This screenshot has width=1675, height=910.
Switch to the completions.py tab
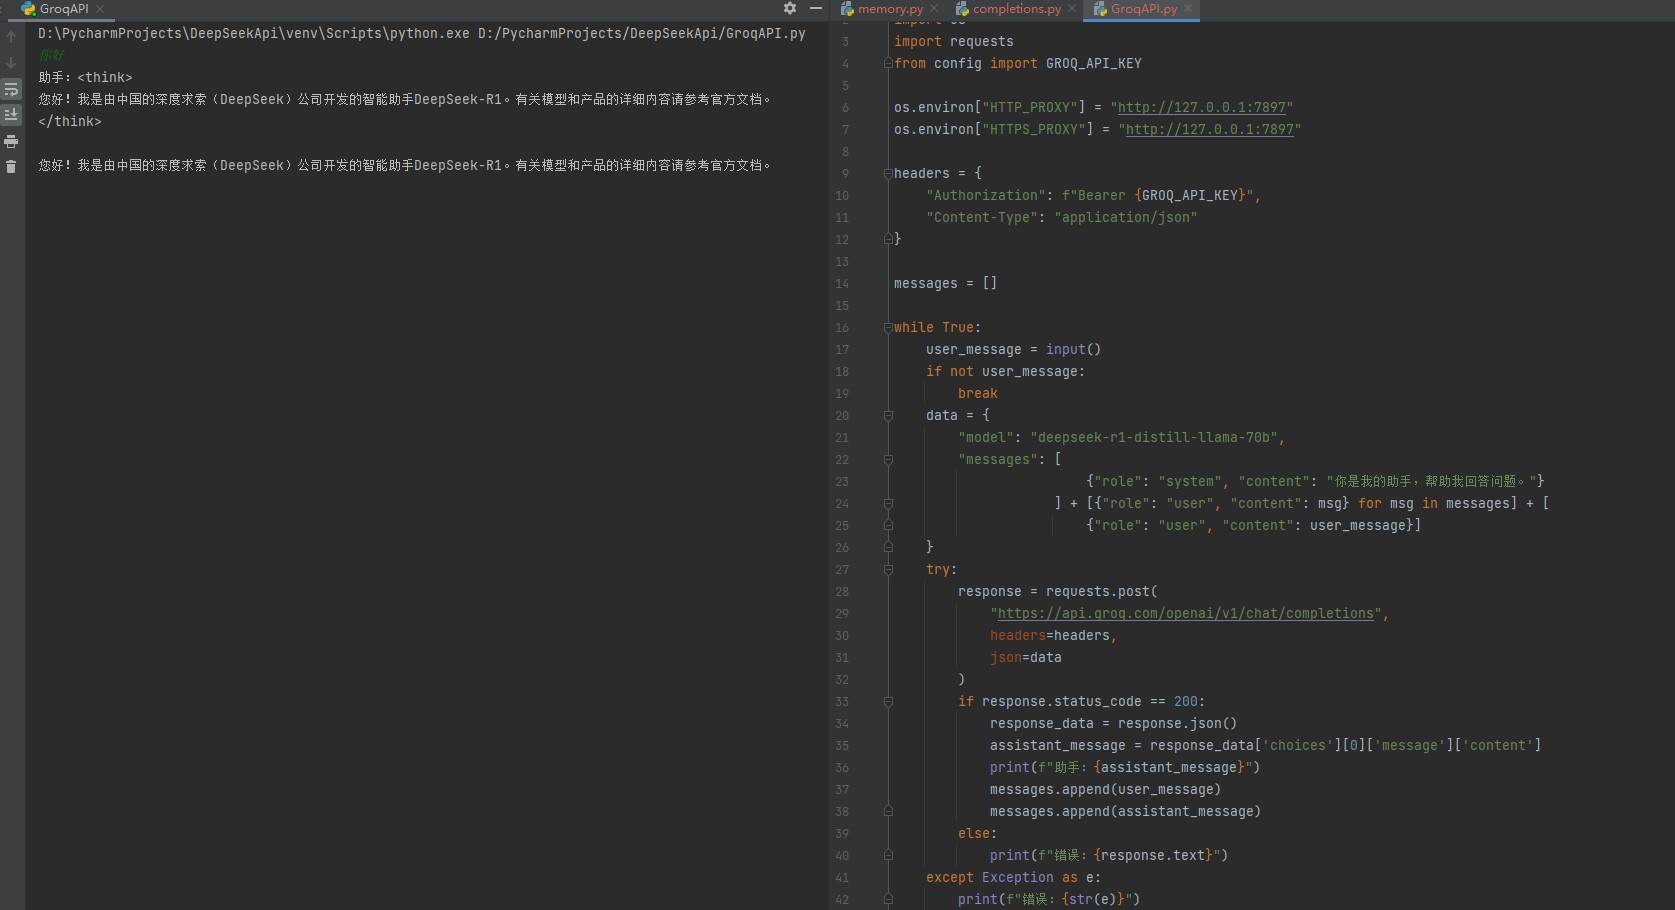pos(1016,9)
